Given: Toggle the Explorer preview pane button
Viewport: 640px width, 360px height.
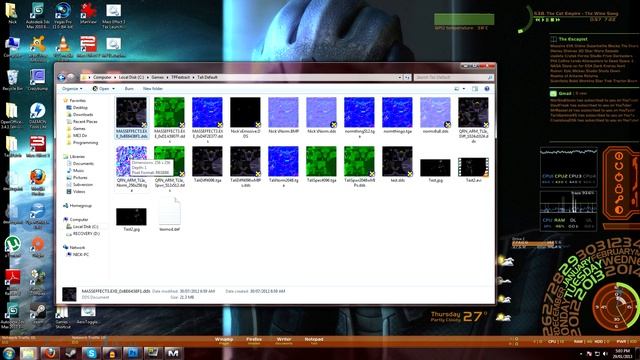Looking at the screenshot, I should [475, 89].
